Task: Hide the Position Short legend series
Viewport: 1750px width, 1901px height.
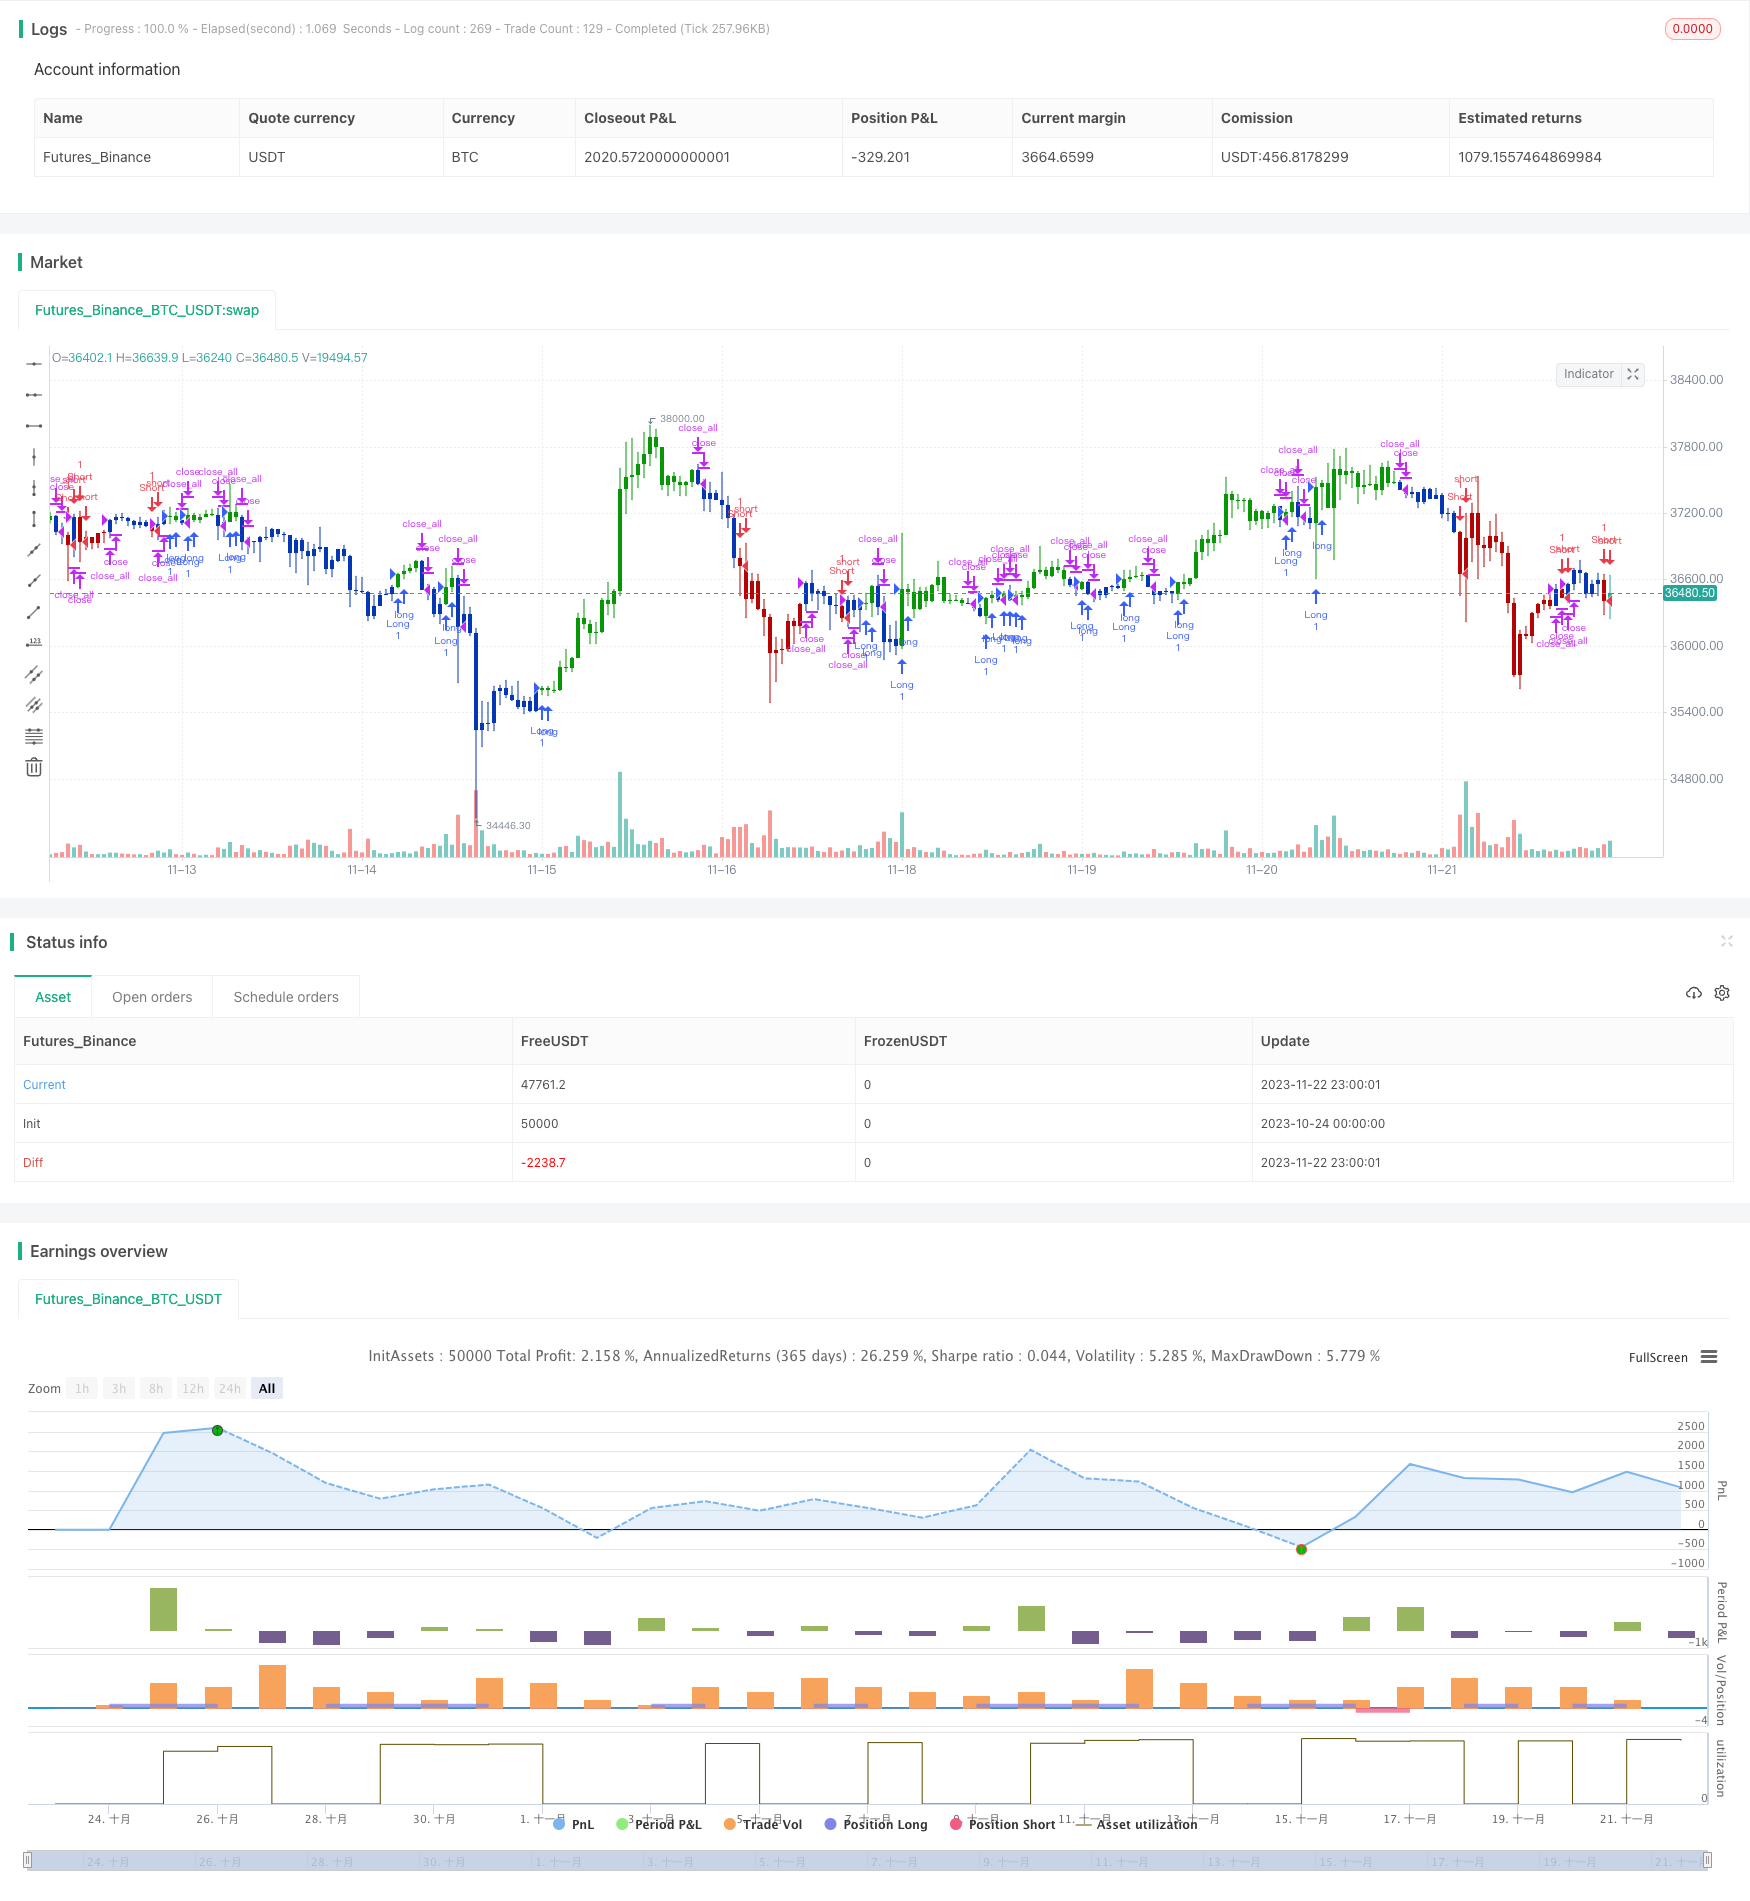Action: [1002, 1824]
